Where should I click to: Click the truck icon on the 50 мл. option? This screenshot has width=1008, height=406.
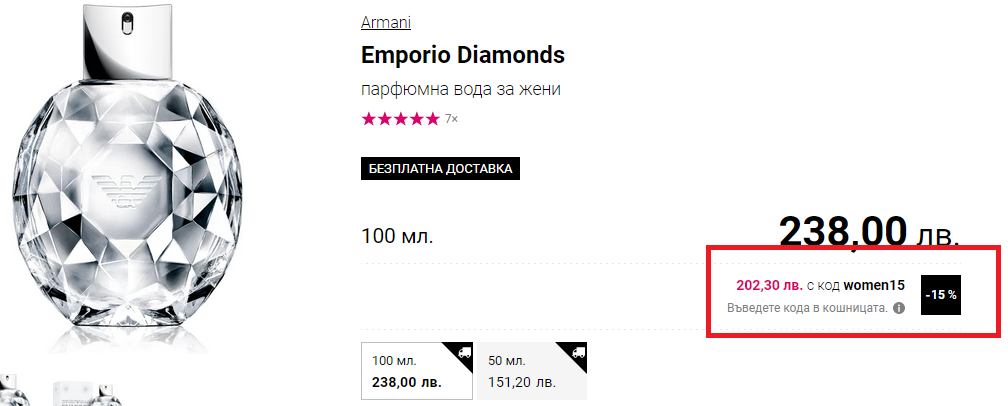point(578,352)
